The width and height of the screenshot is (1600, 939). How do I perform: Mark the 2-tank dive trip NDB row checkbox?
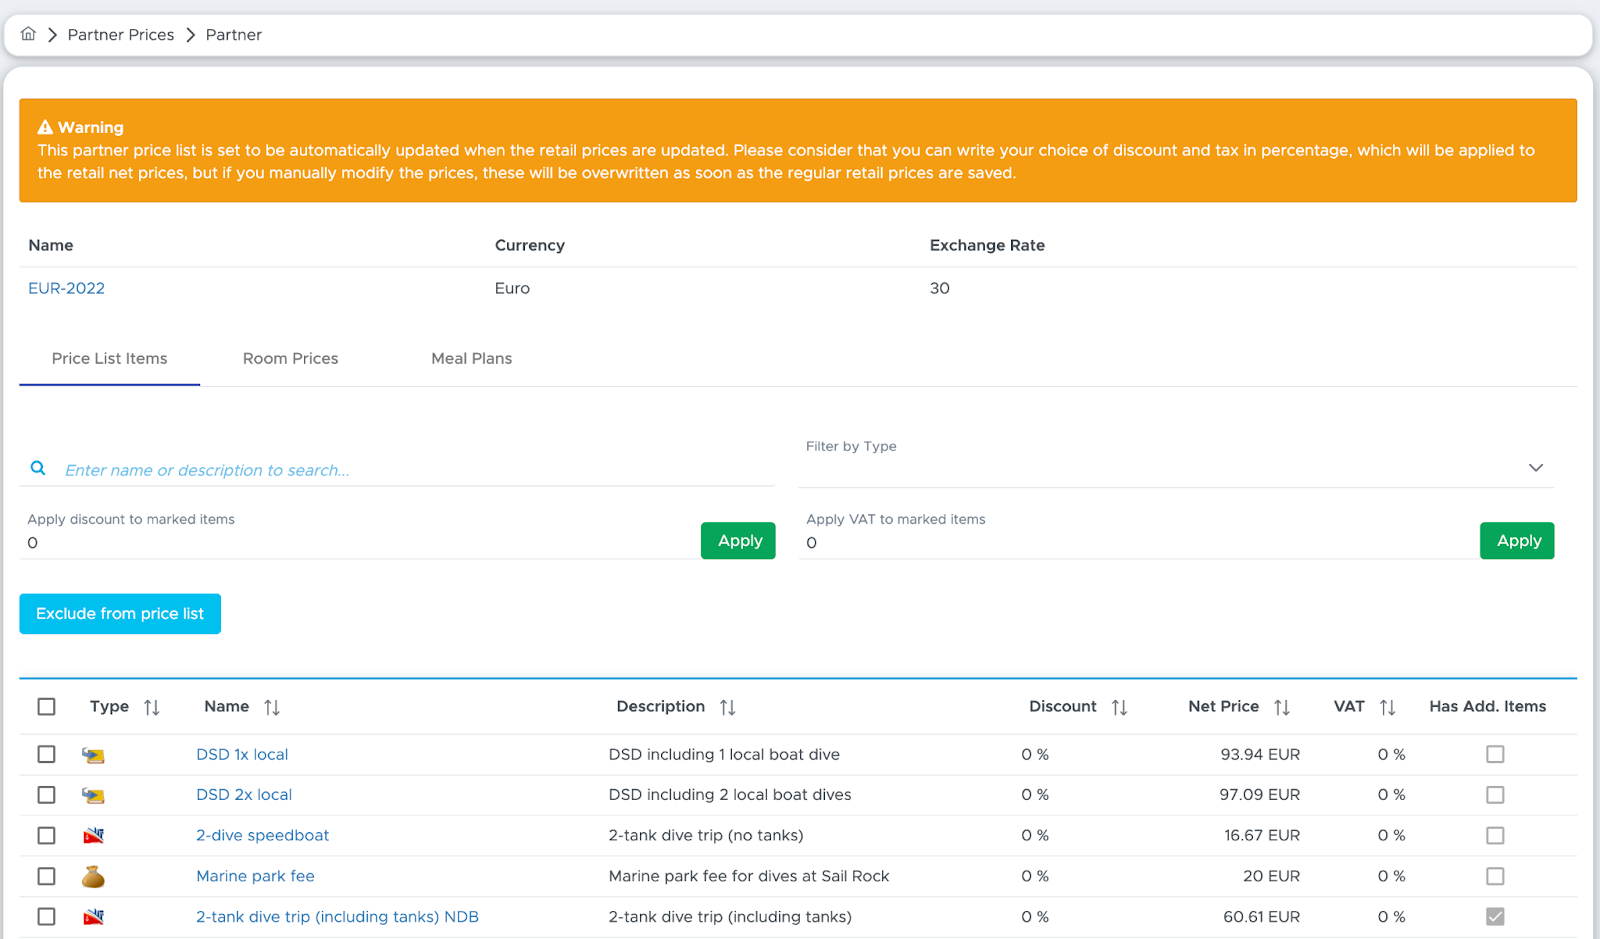point(46,916)
